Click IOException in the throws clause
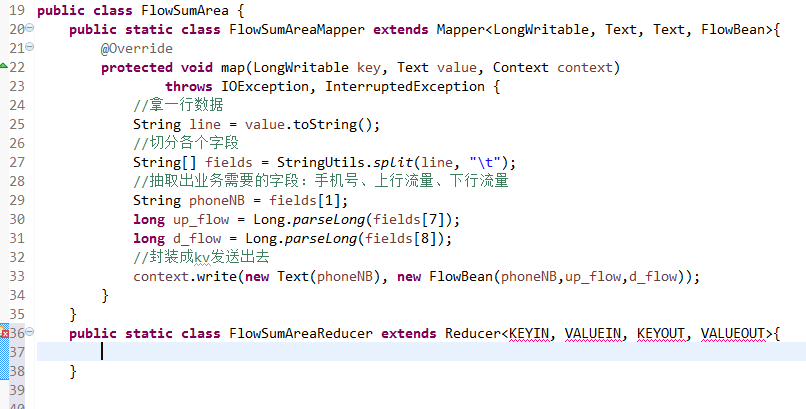Image resolution: width=806 pixels, height=409 pixels. click(x=265, y=86)
